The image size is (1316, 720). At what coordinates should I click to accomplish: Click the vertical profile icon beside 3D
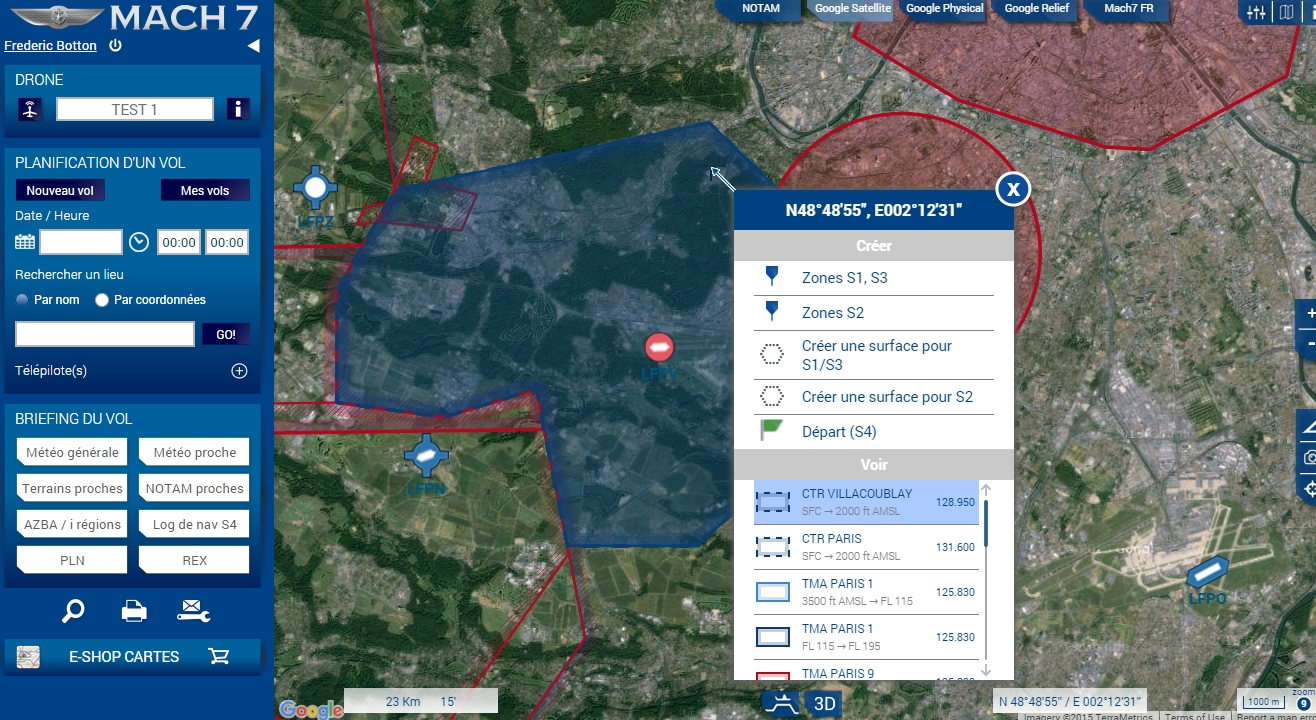pyautogui.click(x=783, y=703)
